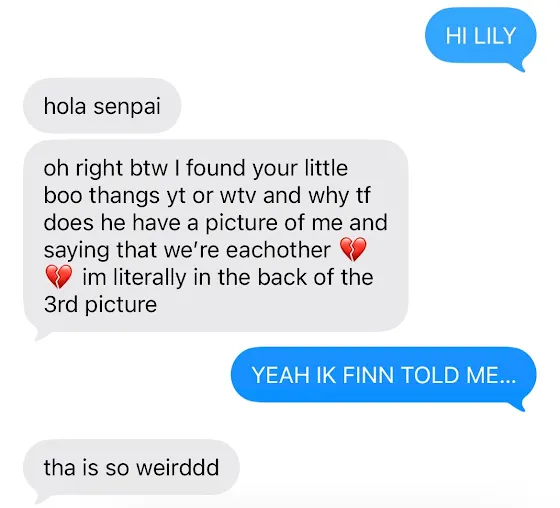Click the word "senpai" in the gray bubble
The image size is (560, 508).
127,107
